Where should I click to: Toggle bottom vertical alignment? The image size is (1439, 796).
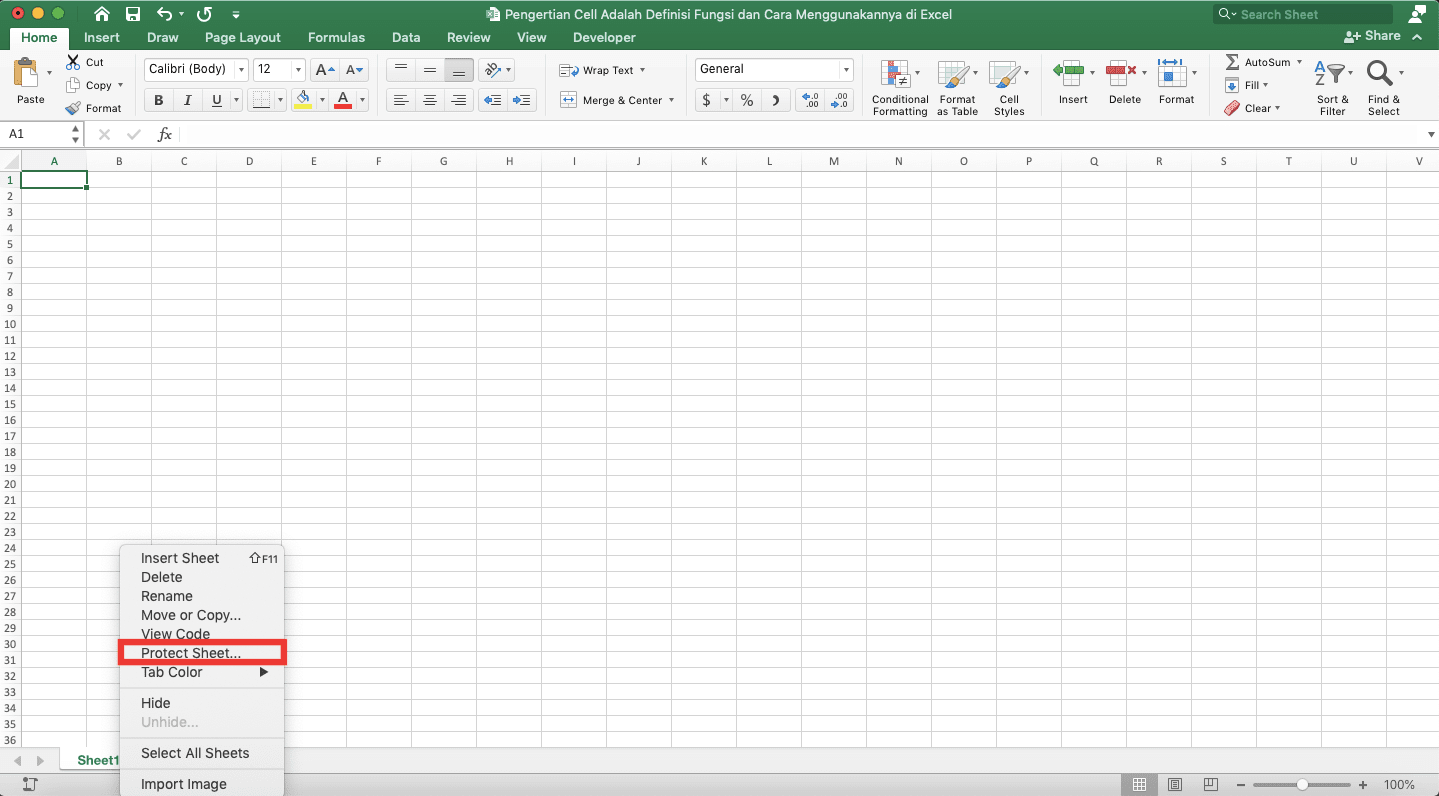pyautogui.click(x=459, y=70)
